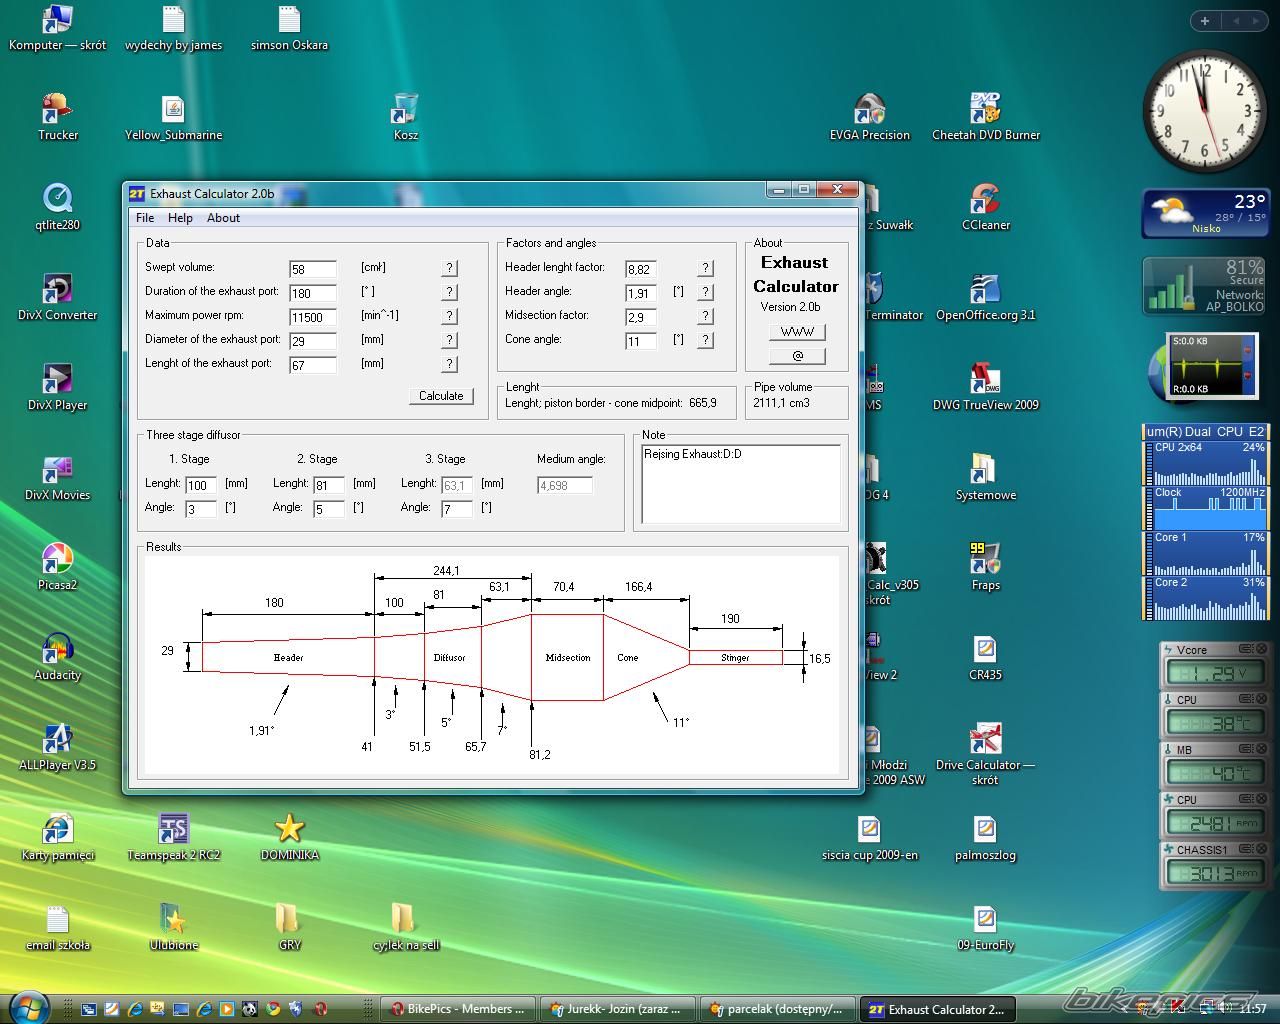Viewport: 1280px width, 1024px height.
Task: Select the DivX Movies desktop icon
Action: [x=58, y=476]
